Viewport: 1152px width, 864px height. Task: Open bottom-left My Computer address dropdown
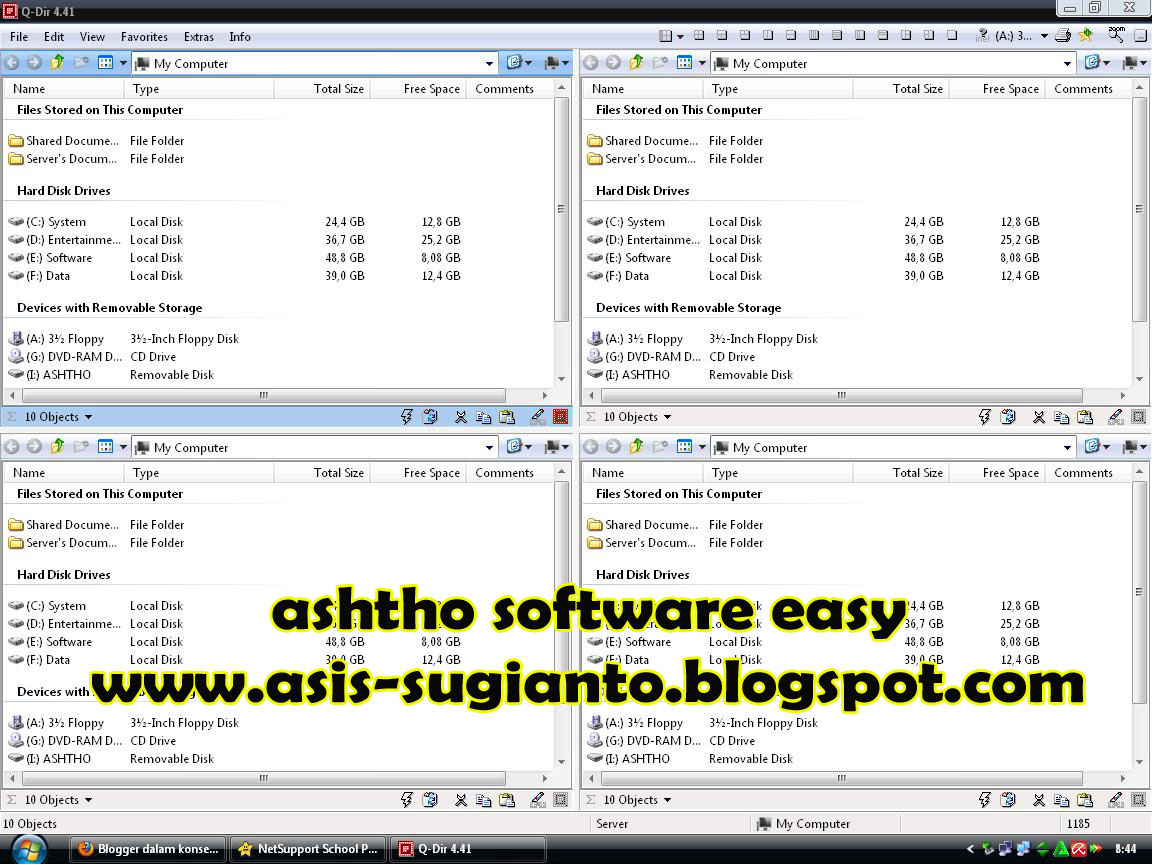pyautogui.click(x=489, y=447)
